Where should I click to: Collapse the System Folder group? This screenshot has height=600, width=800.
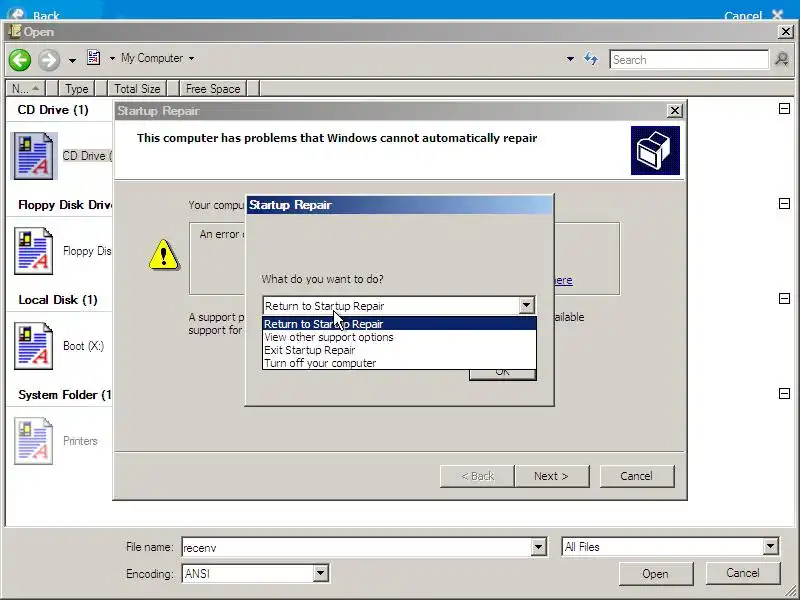(x=784, y=393)
